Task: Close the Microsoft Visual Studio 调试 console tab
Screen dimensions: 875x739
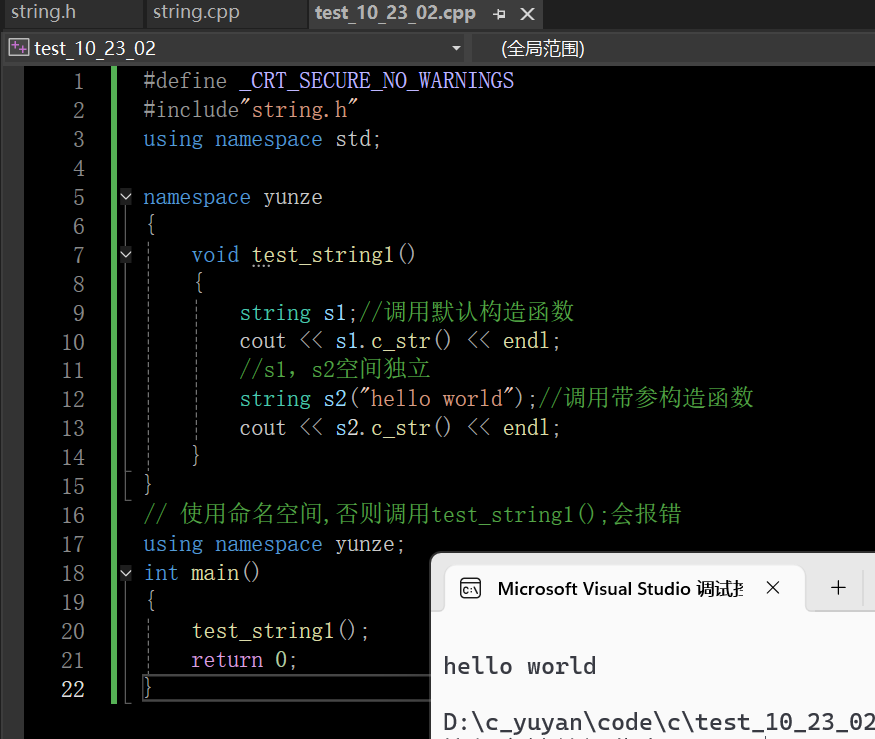Action: click(772, 588)
